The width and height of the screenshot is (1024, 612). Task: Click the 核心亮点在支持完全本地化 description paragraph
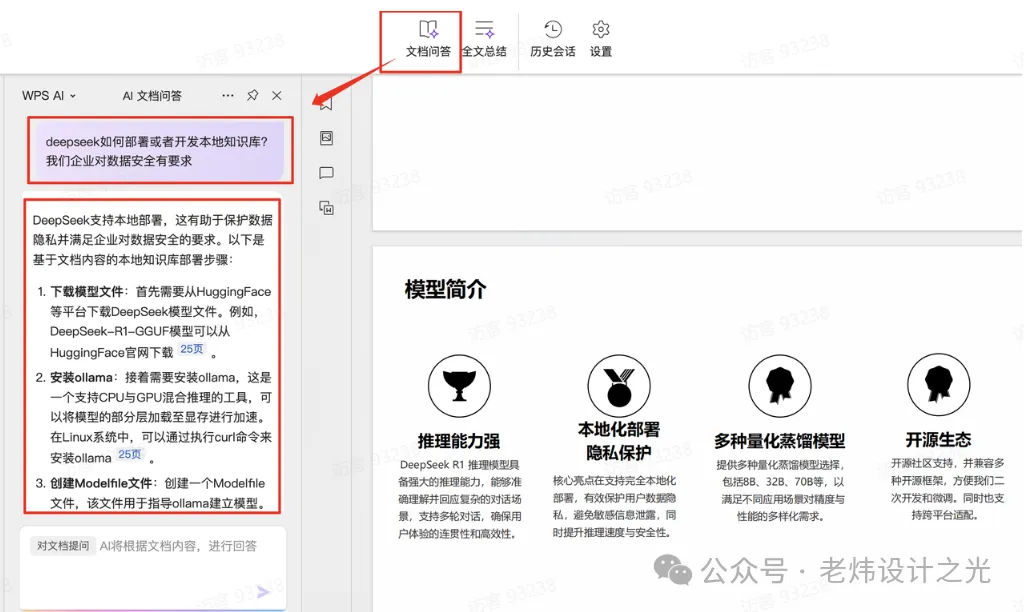point(615,506)
